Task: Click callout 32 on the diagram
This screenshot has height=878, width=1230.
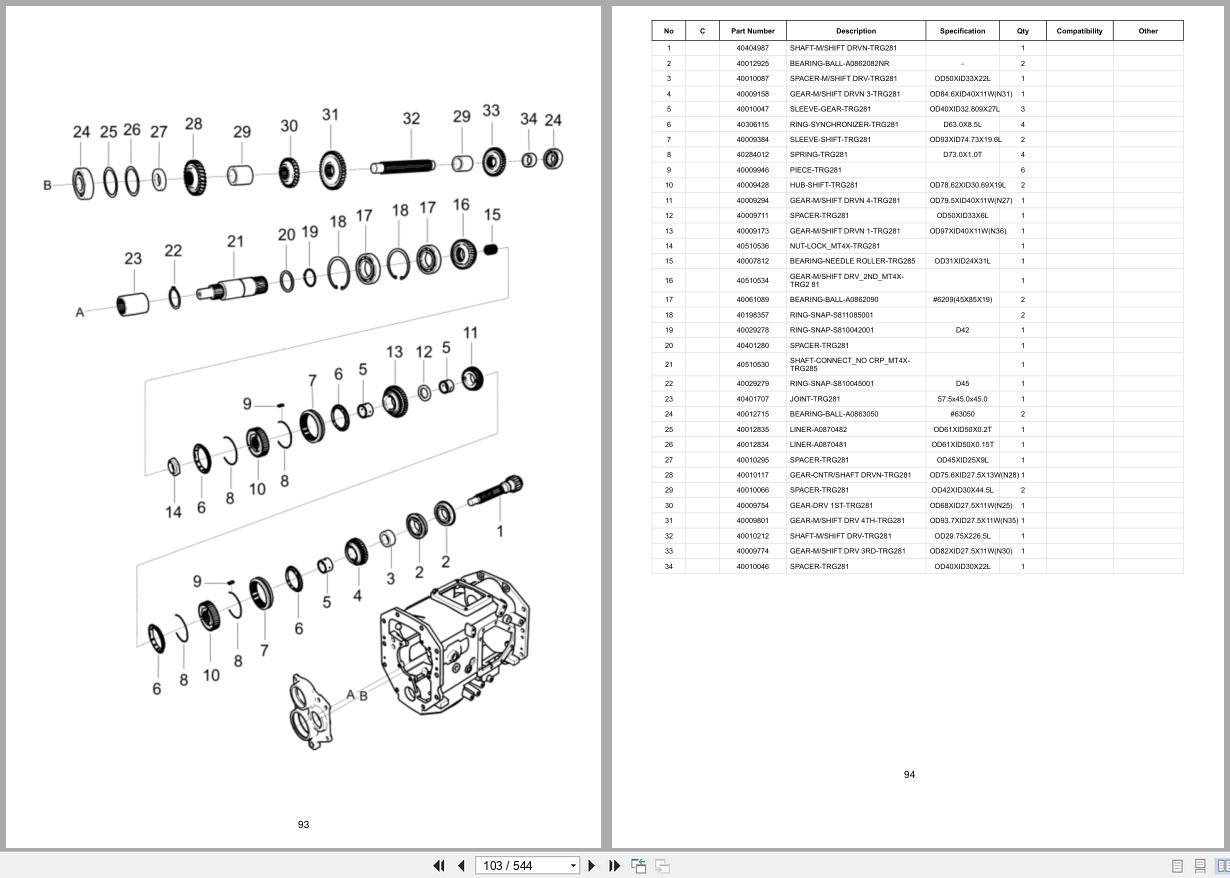Action: (x=411, y=118)
